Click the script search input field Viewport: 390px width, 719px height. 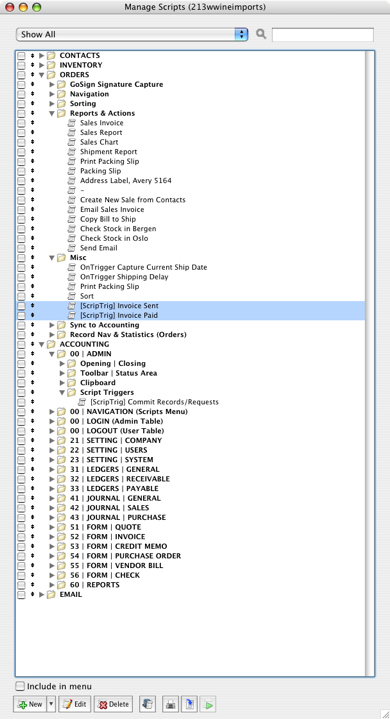323,35
